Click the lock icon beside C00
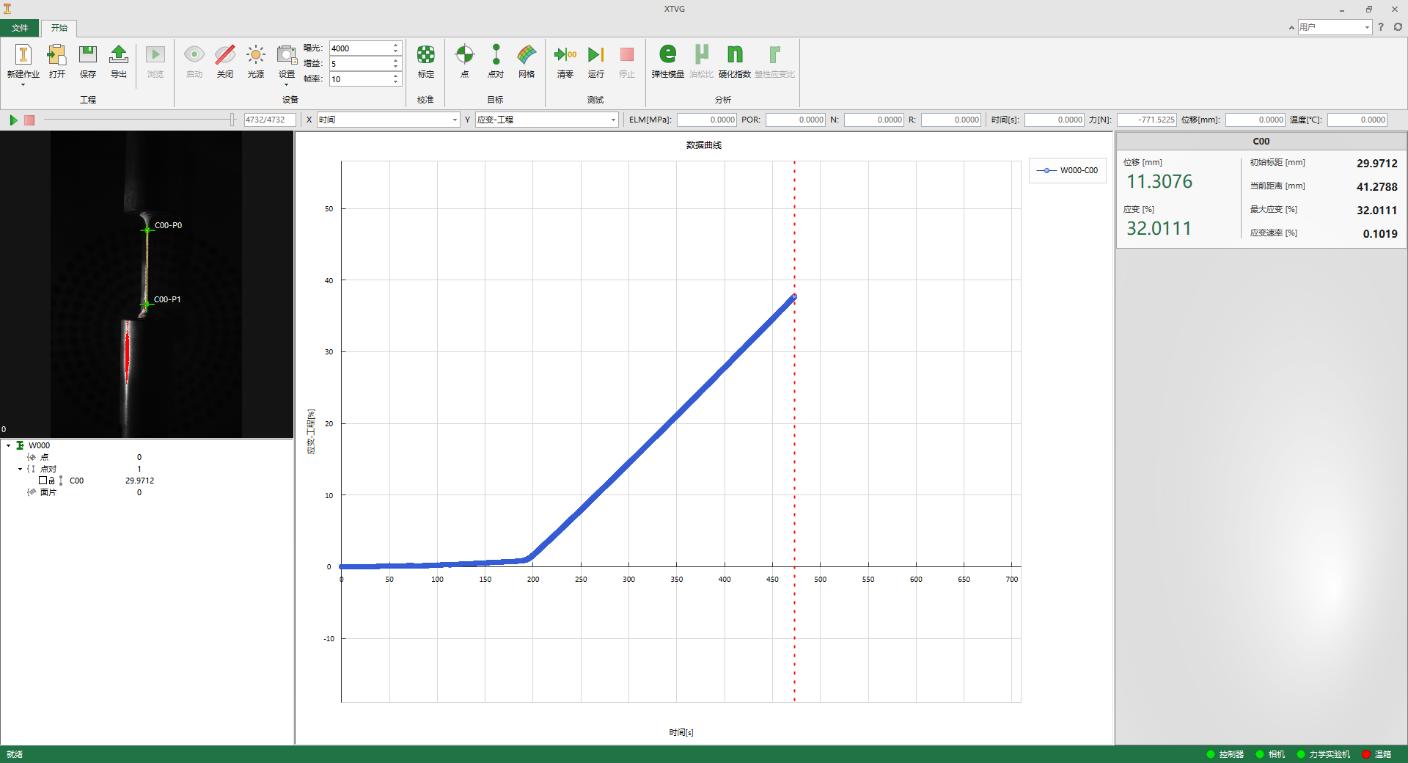The height and width of the screenshot is (763, 1408). pos(51,481)
